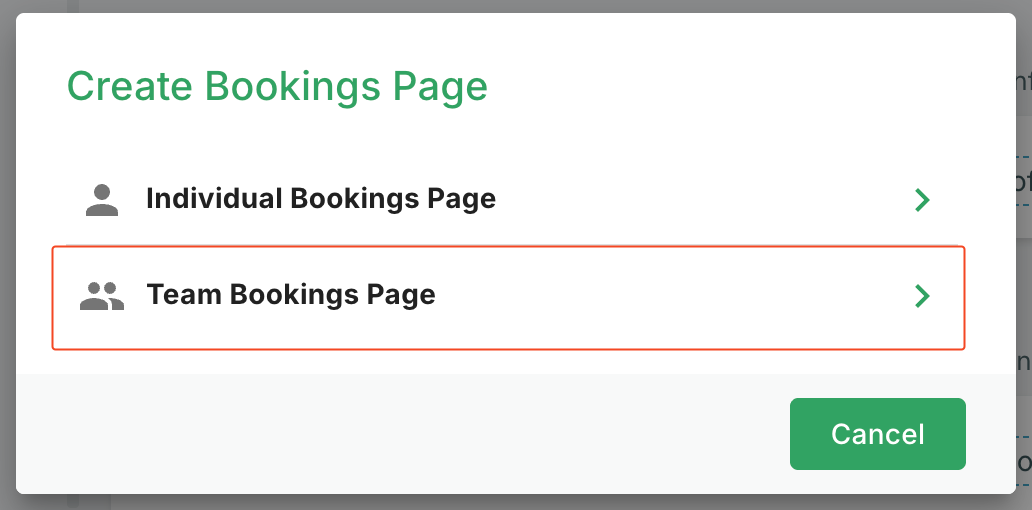This screenshot has width=1032, height=510.
Task: Click the two-person group icon for Team
Action: pyautogui.click(x=102, y=296)
